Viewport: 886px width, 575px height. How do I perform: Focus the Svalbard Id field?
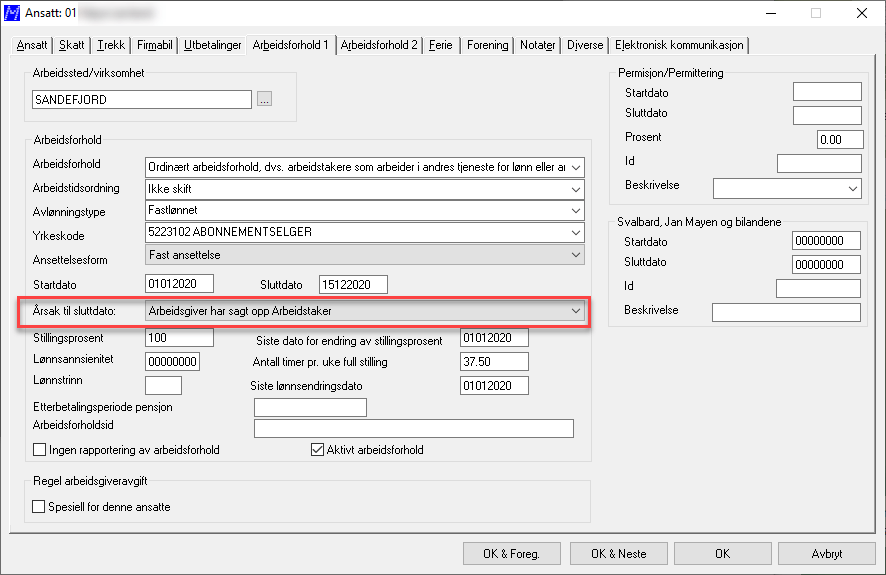818,288
